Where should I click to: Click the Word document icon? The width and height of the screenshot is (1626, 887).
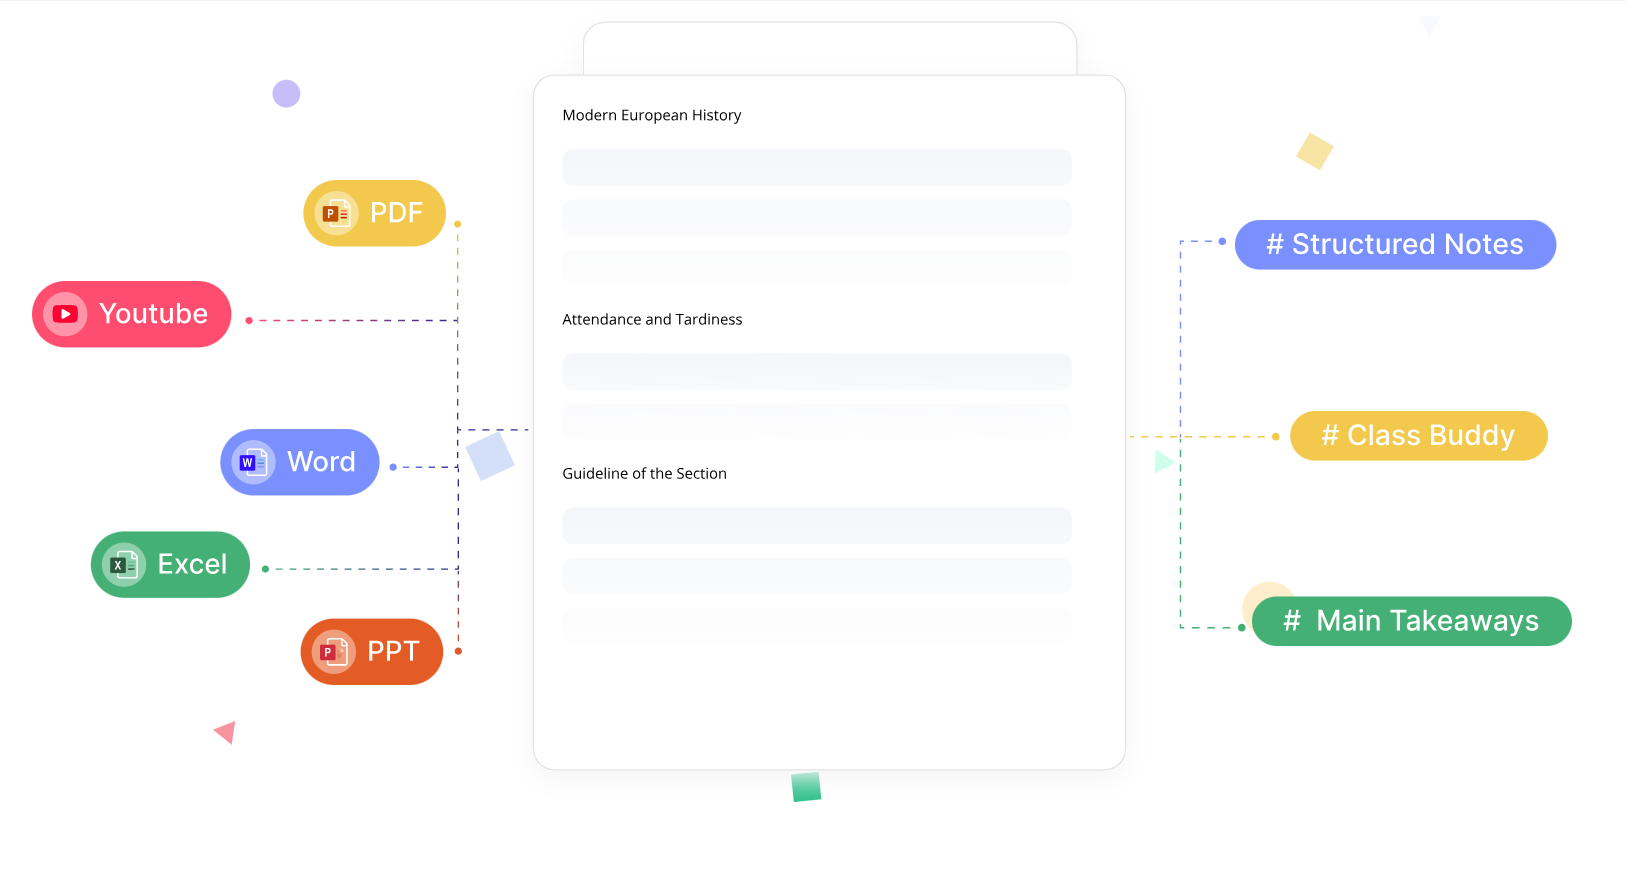pyautogui.click(x=253, y=462)
